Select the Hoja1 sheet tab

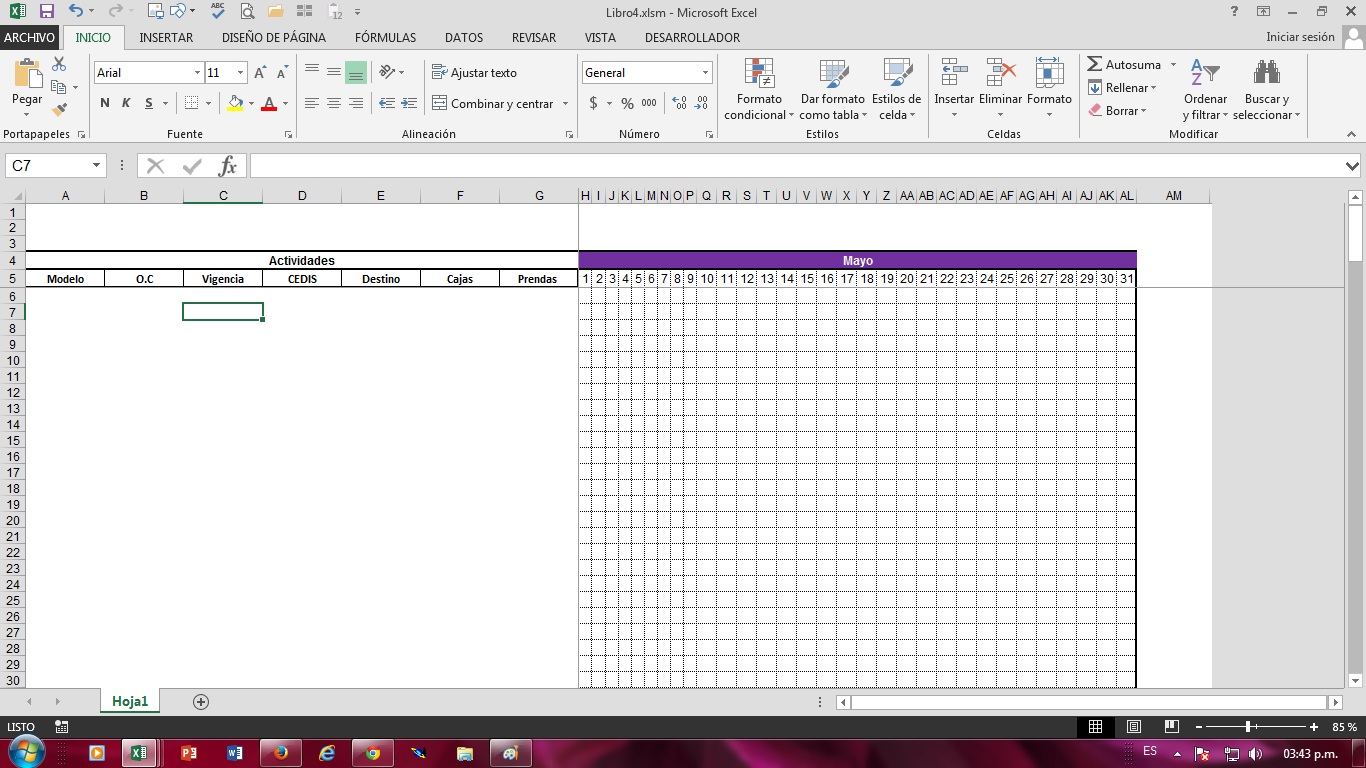(130, 702)
